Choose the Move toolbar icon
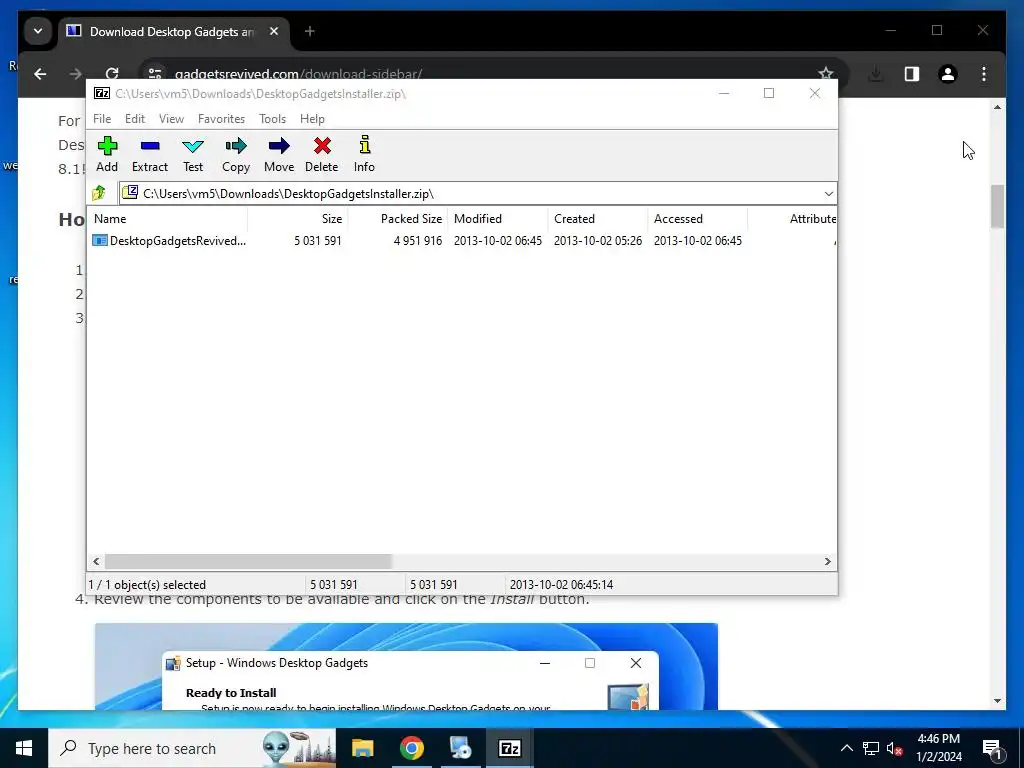Screen dimensions: 1024x768 tap(279, 155)
